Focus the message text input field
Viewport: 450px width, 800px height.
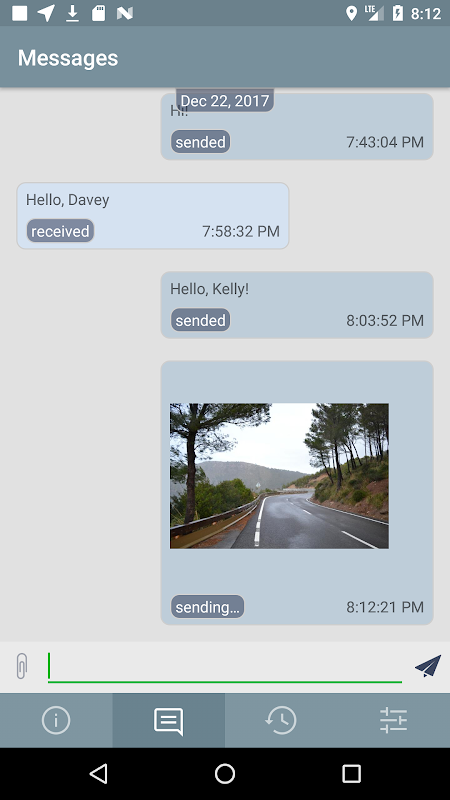point(225,667)
